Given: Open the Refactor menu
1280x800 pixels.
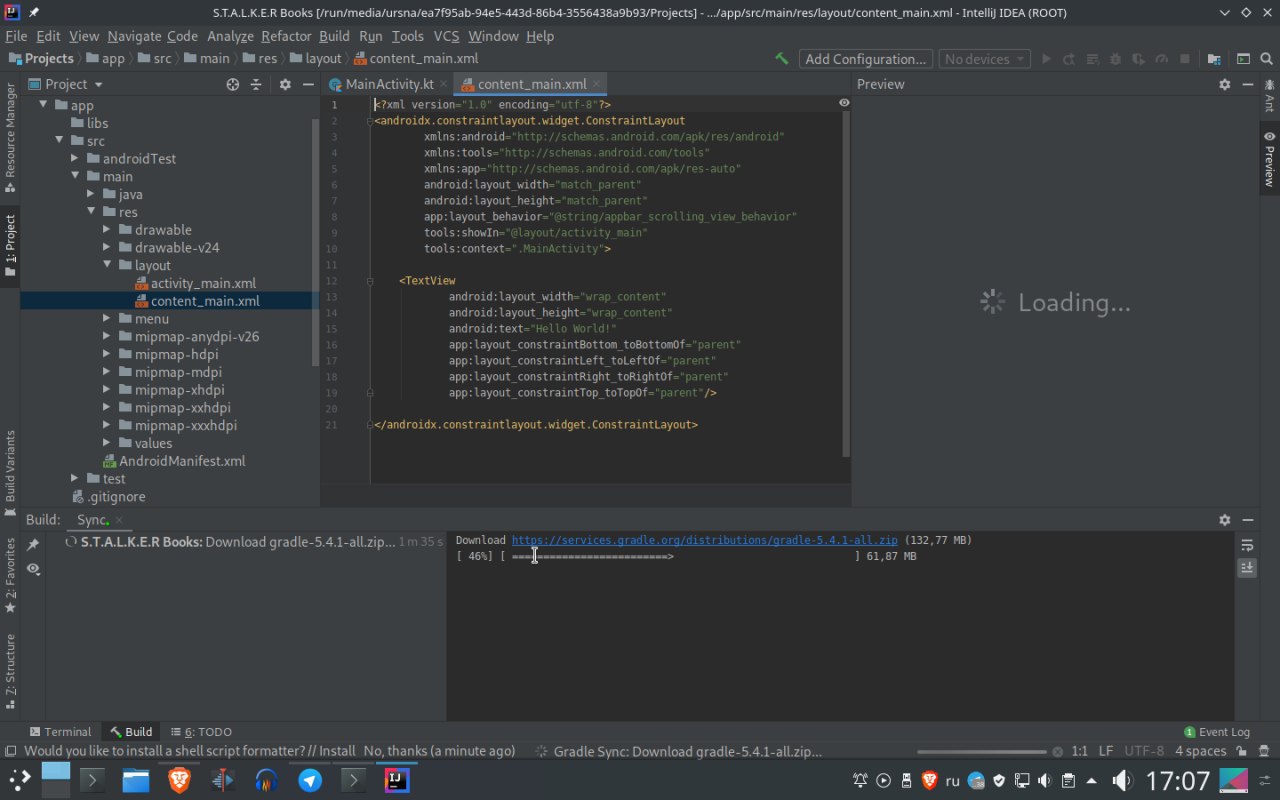Looking at the screenshot, I should pyautogui.click(x=286, y=36).
